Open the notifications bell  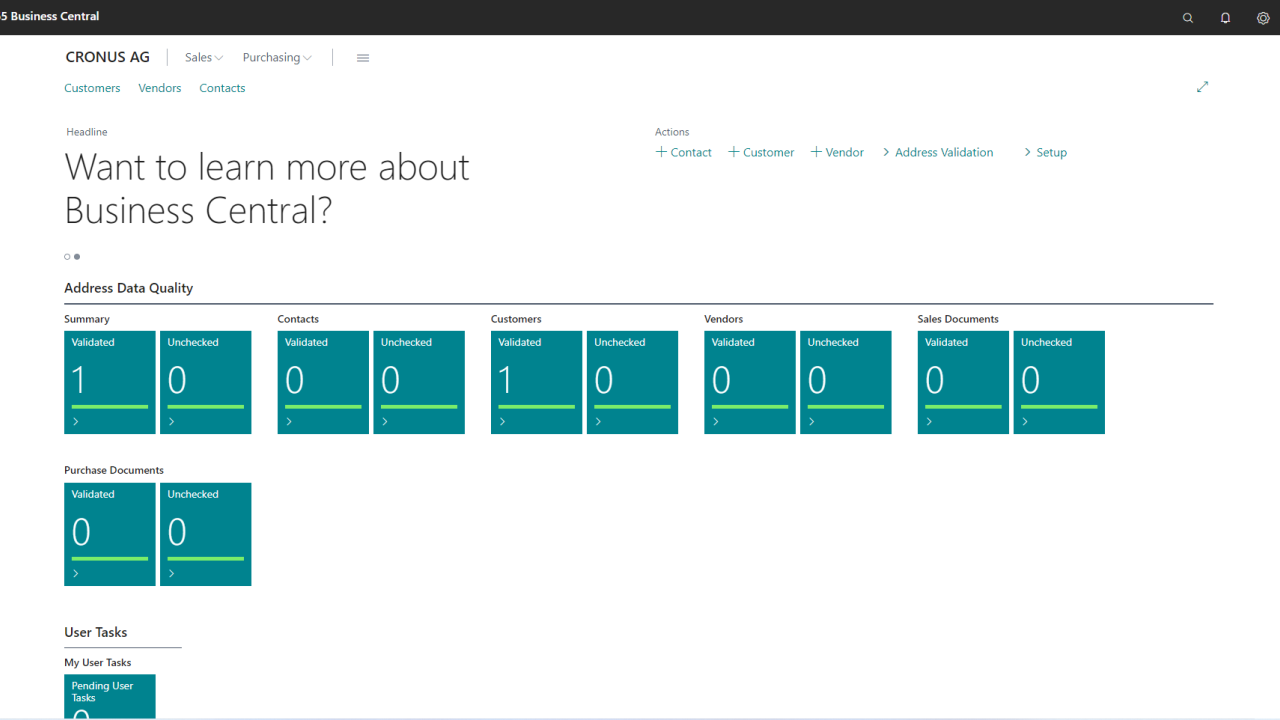(x=1225, y=18)
